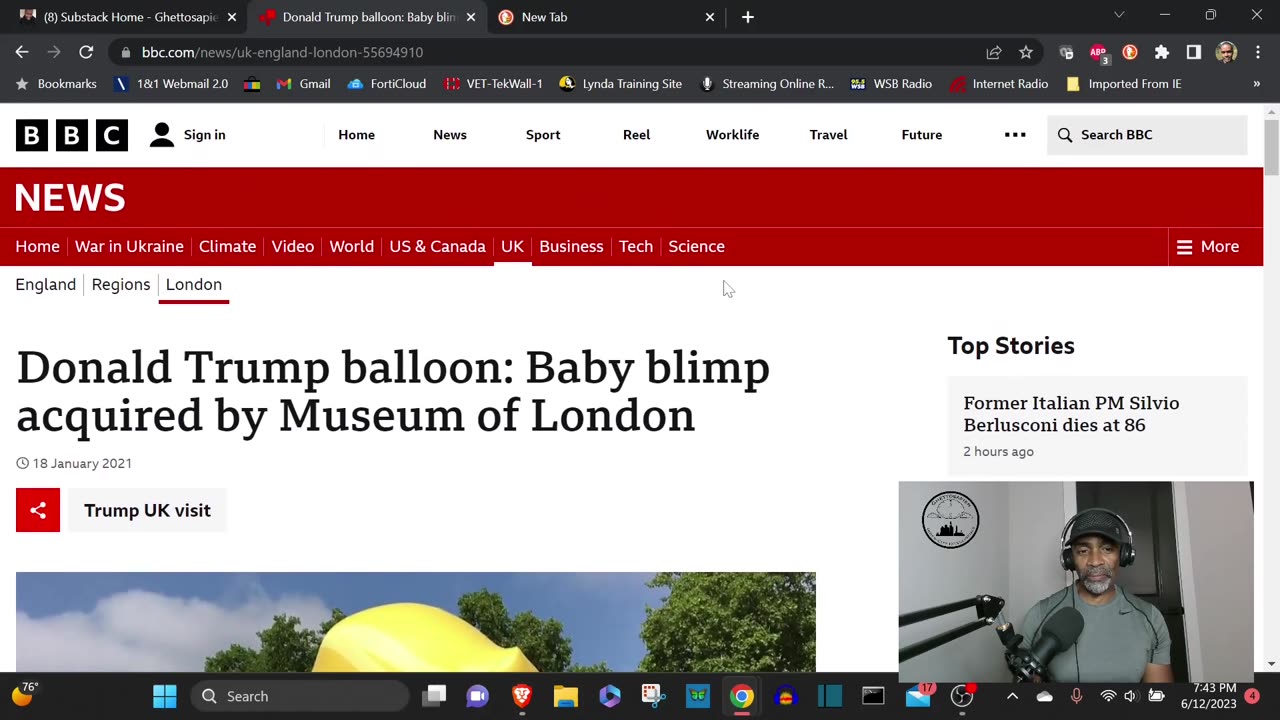This screenshot has height=720, width=1280.
Task: Reload the current BBC page
Action: point(86,52)
